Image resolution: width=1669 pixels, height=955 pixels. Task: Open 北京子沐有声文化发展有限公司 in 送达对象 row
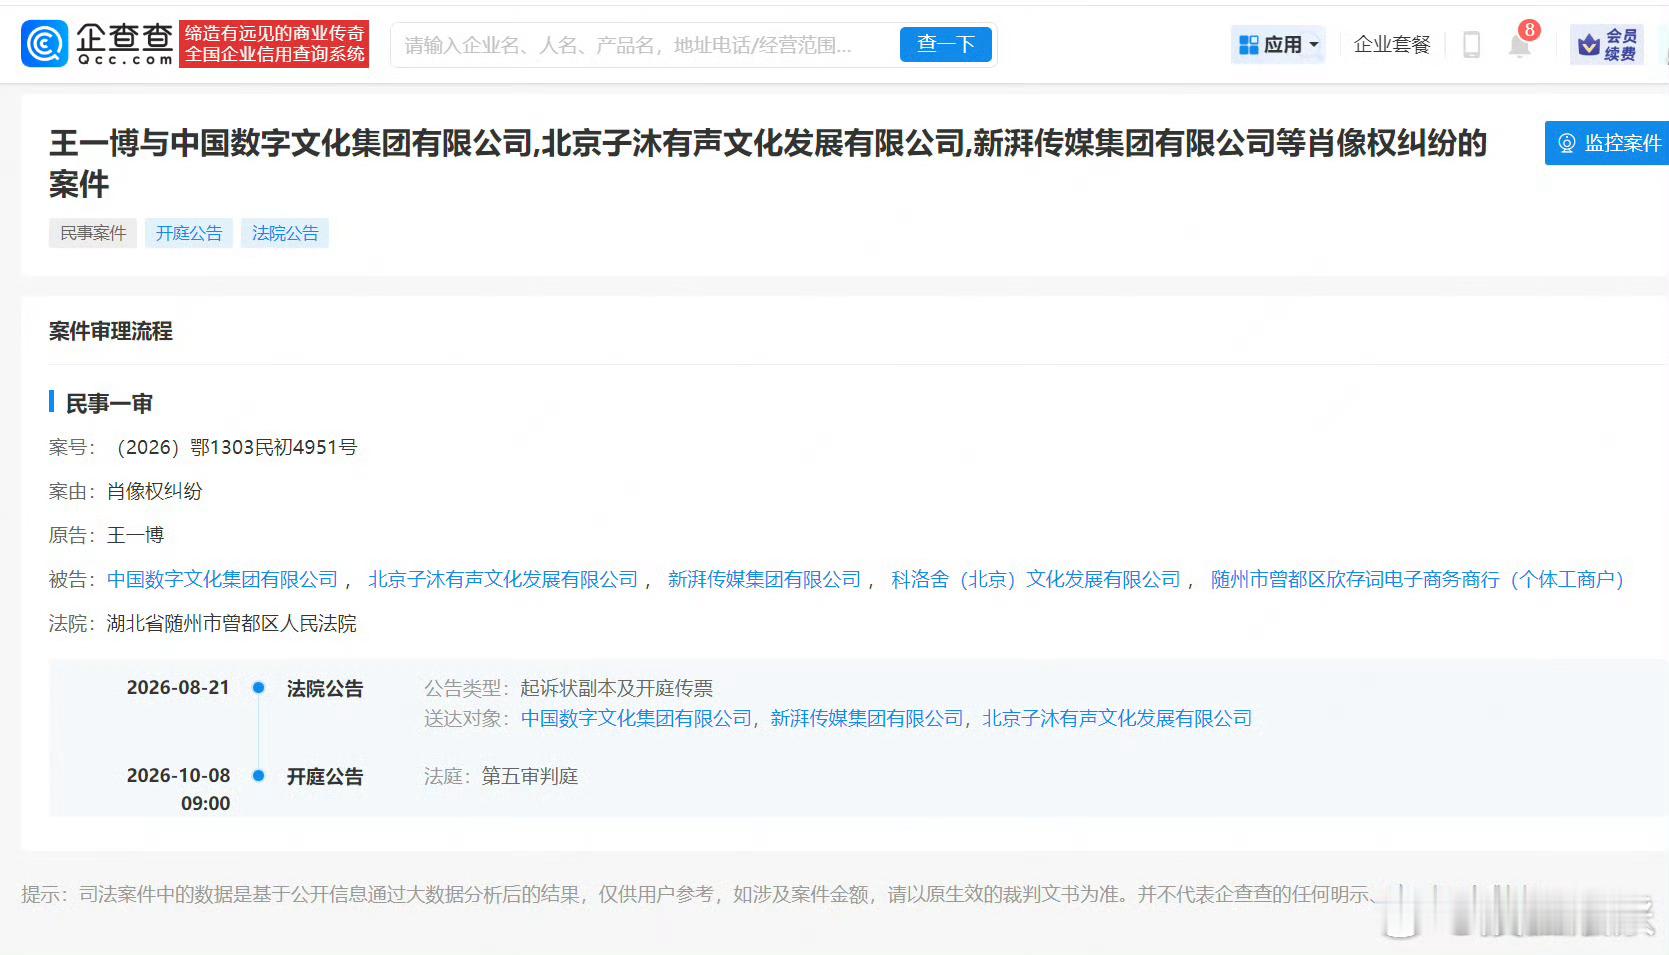click(x=1117, y=718)
